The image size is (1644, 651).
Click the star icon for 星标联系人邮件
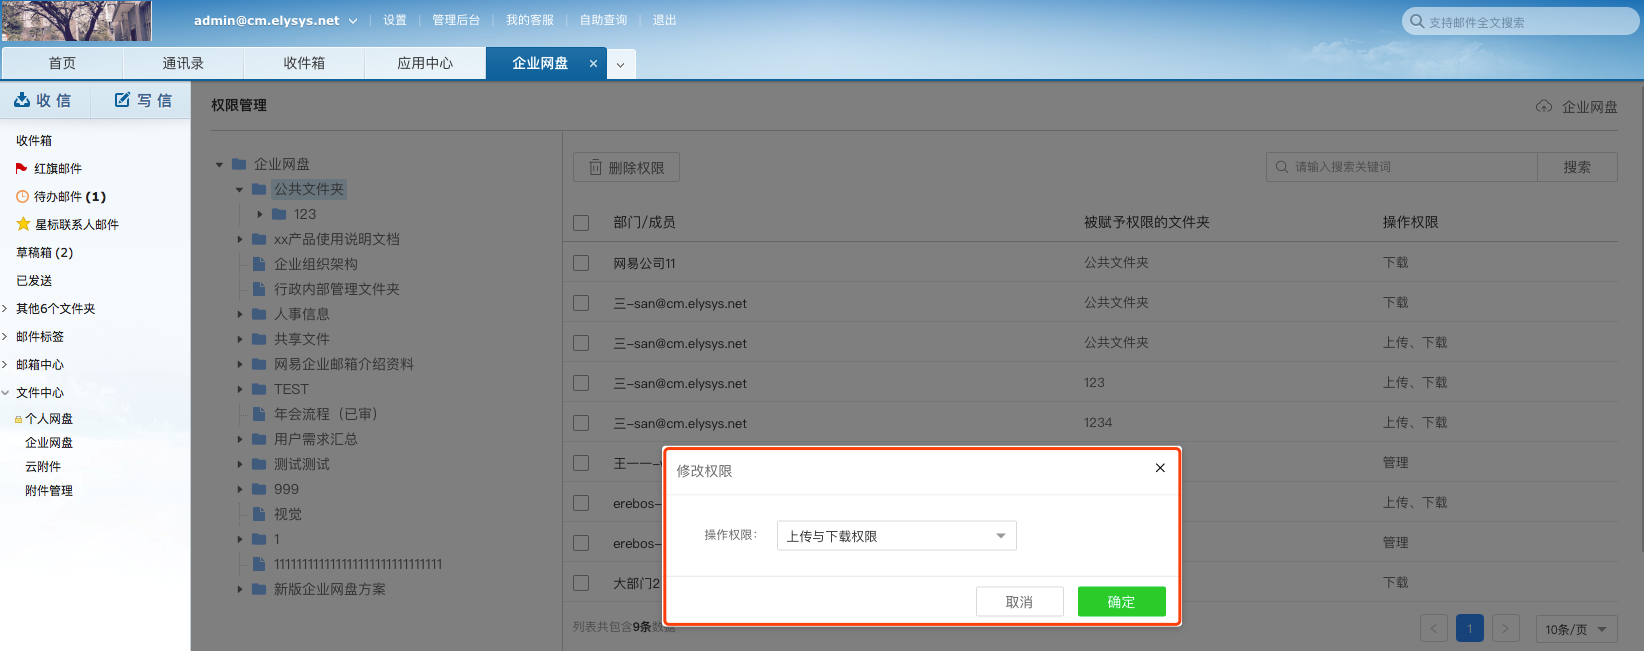point(23,225)
